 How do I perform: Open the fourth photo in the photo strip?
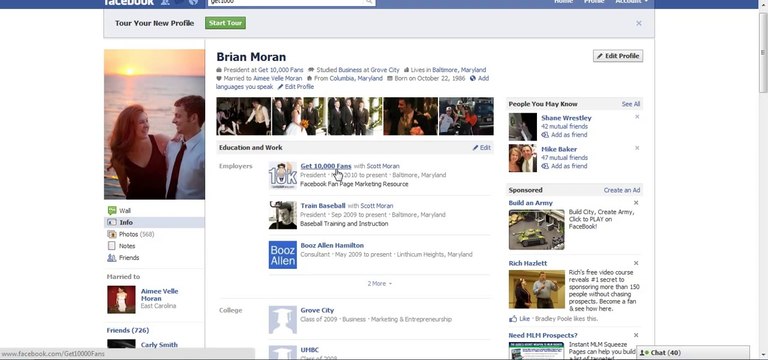point(410,116)
